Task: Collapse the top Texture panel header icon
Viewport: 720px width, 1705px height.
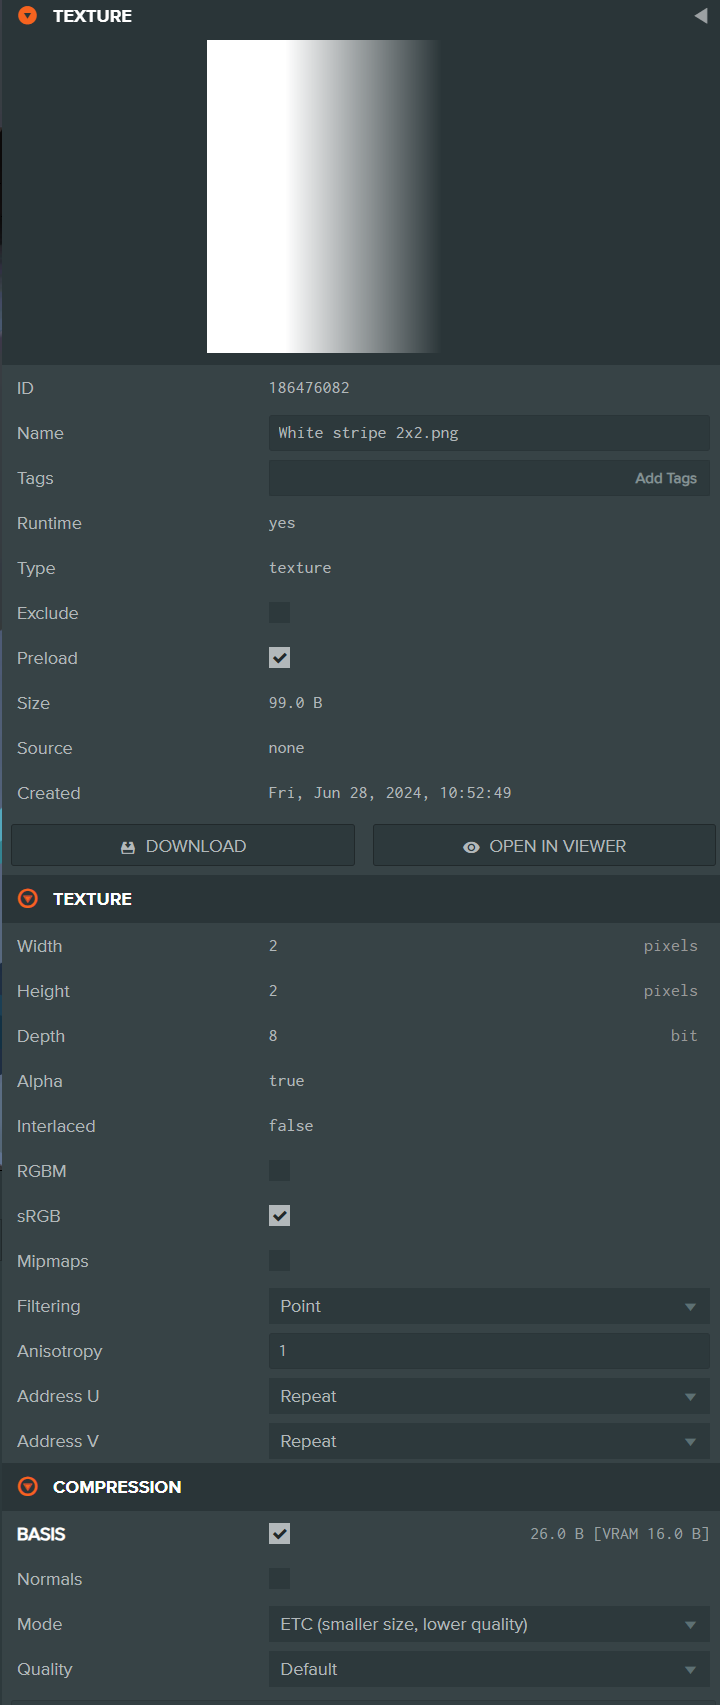Action: click(28, 16)
